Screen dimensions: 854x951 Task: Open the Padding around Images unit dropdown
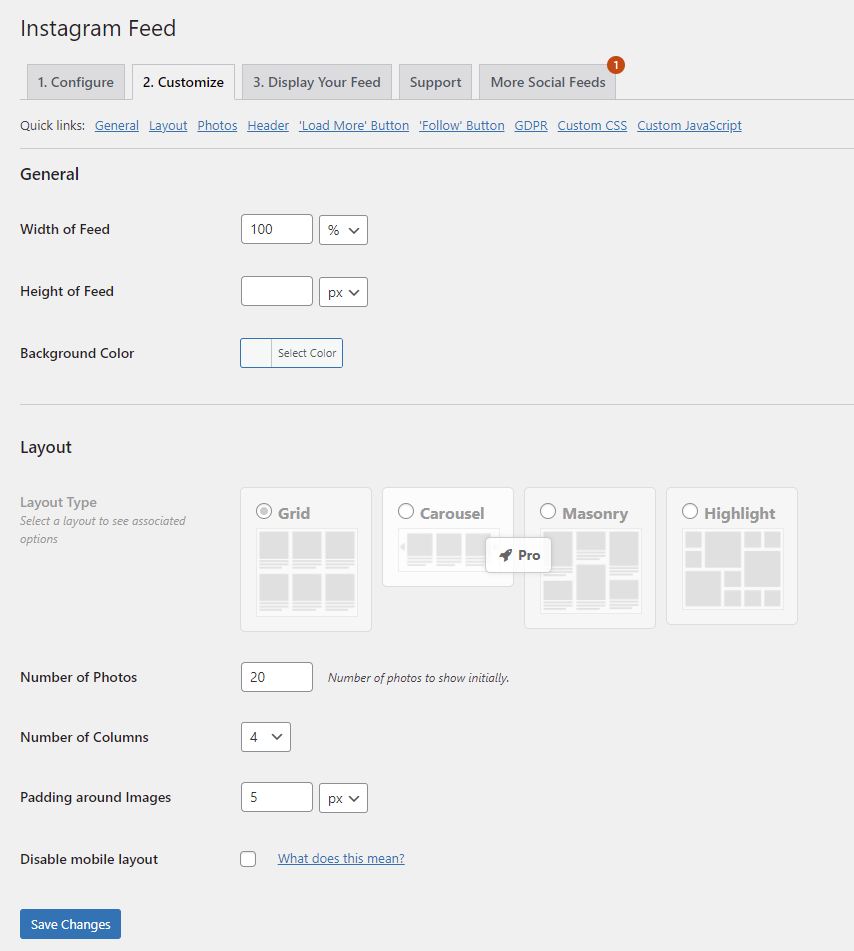click(x=343, y=798)
